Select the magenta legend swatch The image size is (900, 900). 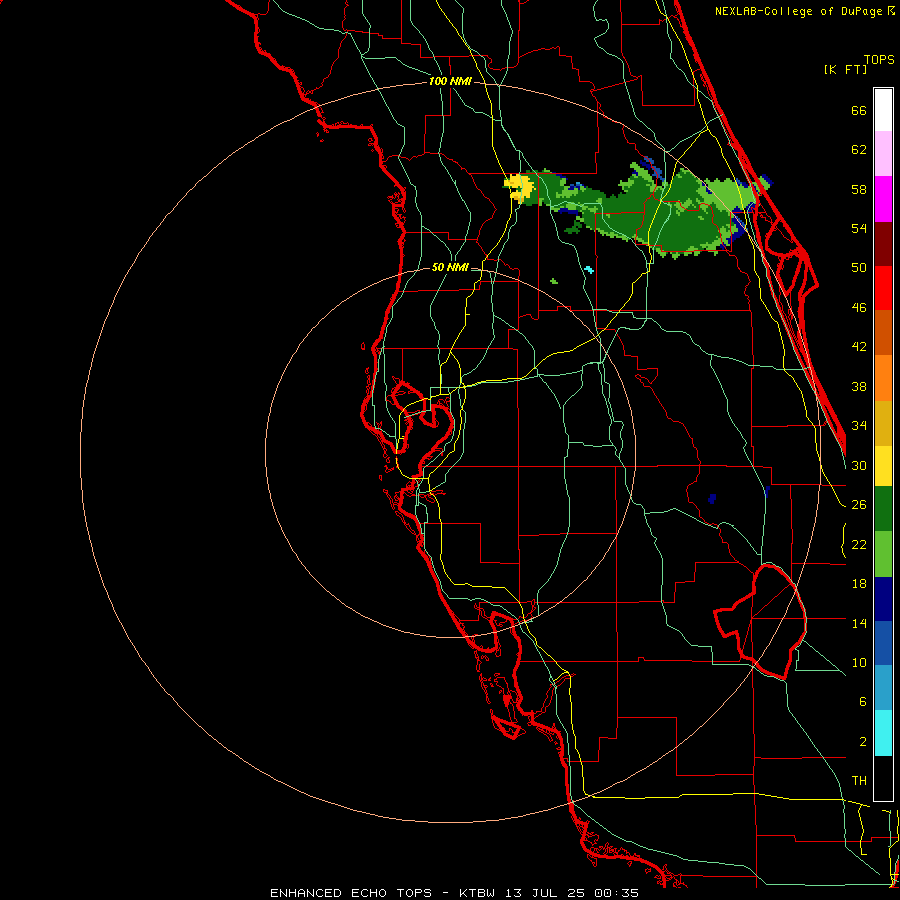tap(883, 199)
